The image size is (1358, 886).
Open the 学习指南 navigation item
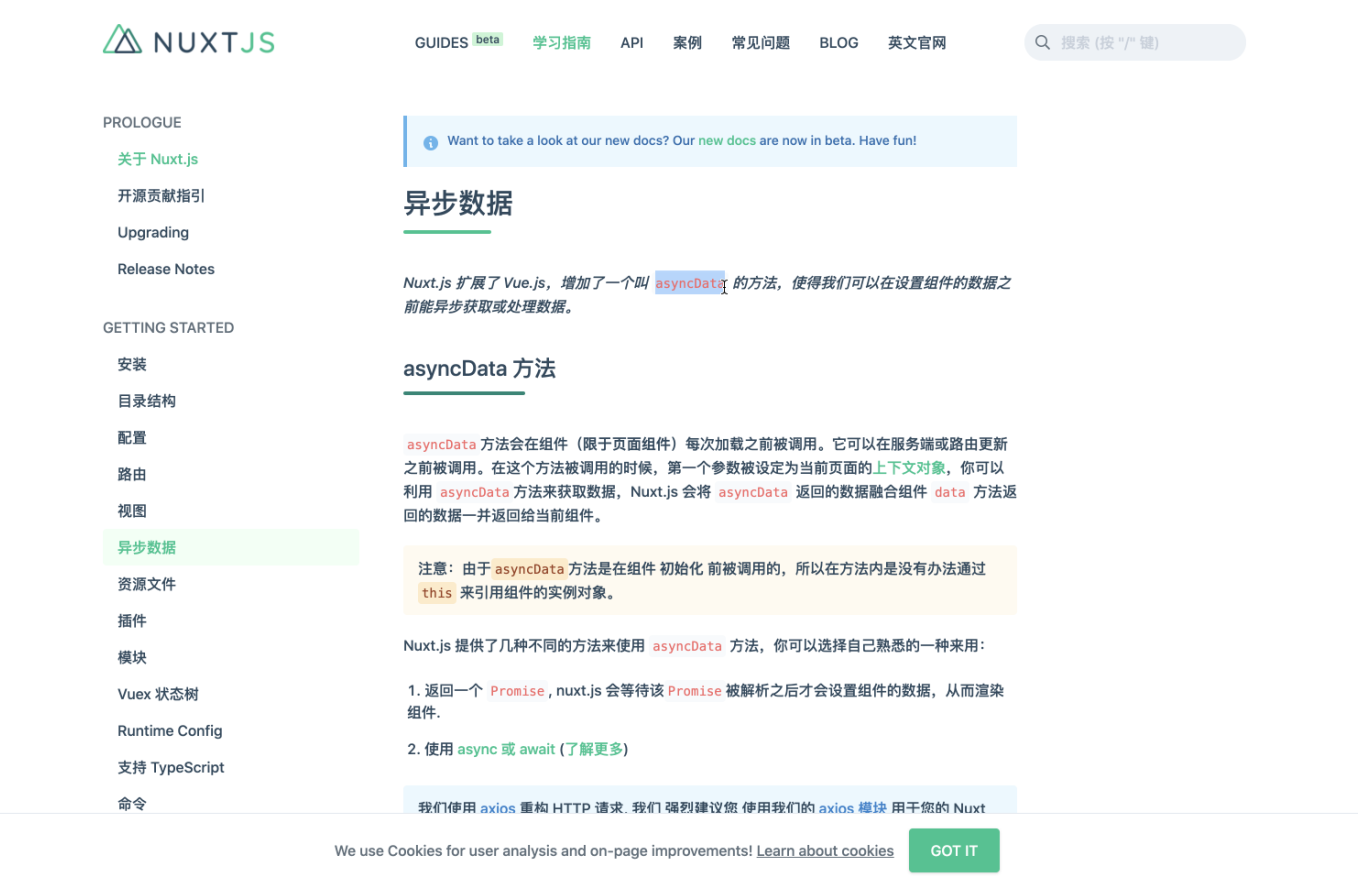(561, 42)
